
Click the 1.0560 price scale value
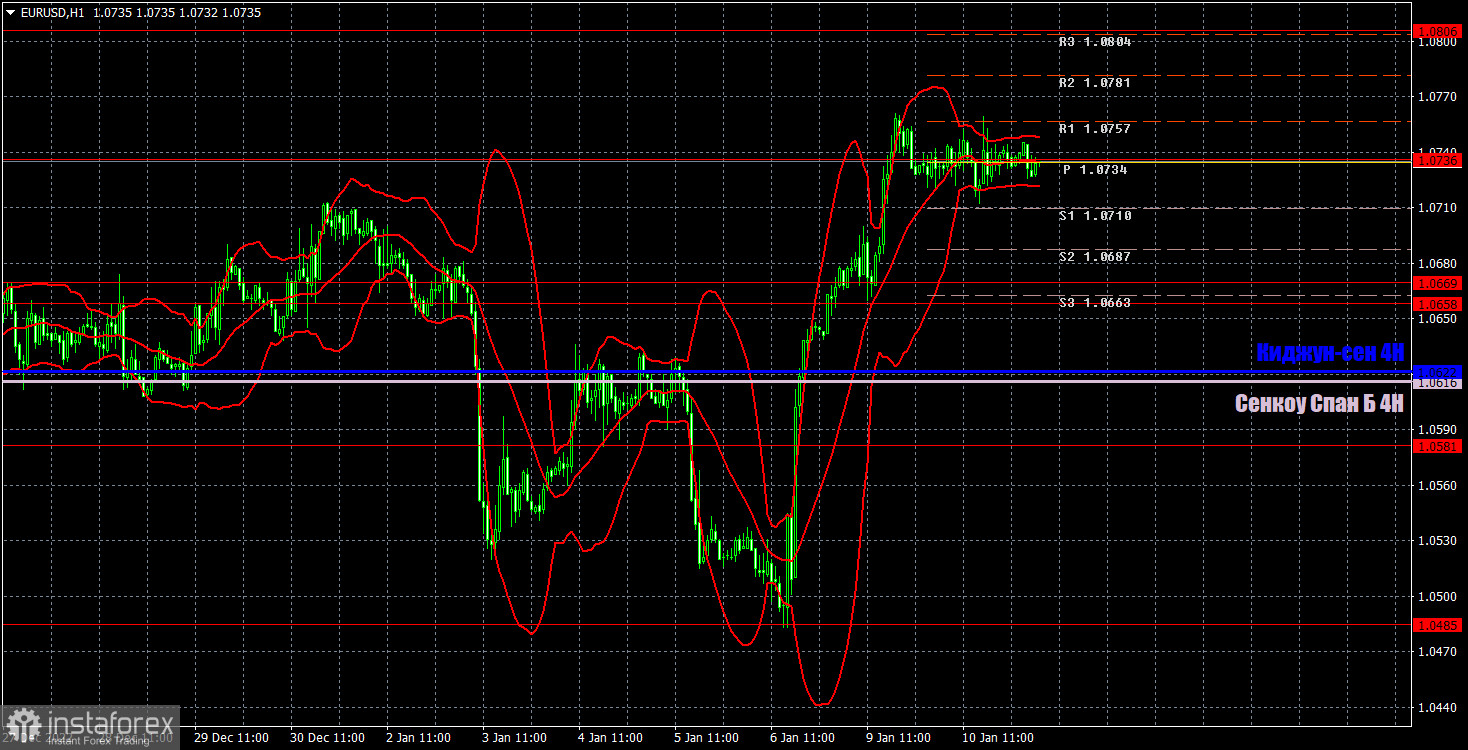point(1436,486)
